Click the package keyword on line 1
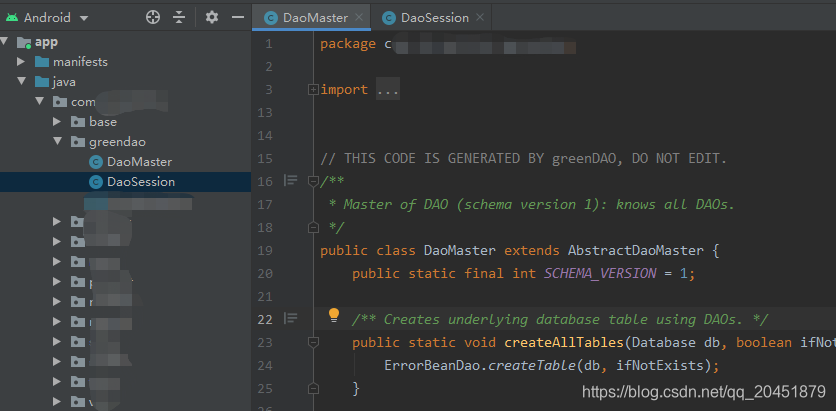The width and height of the screenshot is (836, 411). 348,44
